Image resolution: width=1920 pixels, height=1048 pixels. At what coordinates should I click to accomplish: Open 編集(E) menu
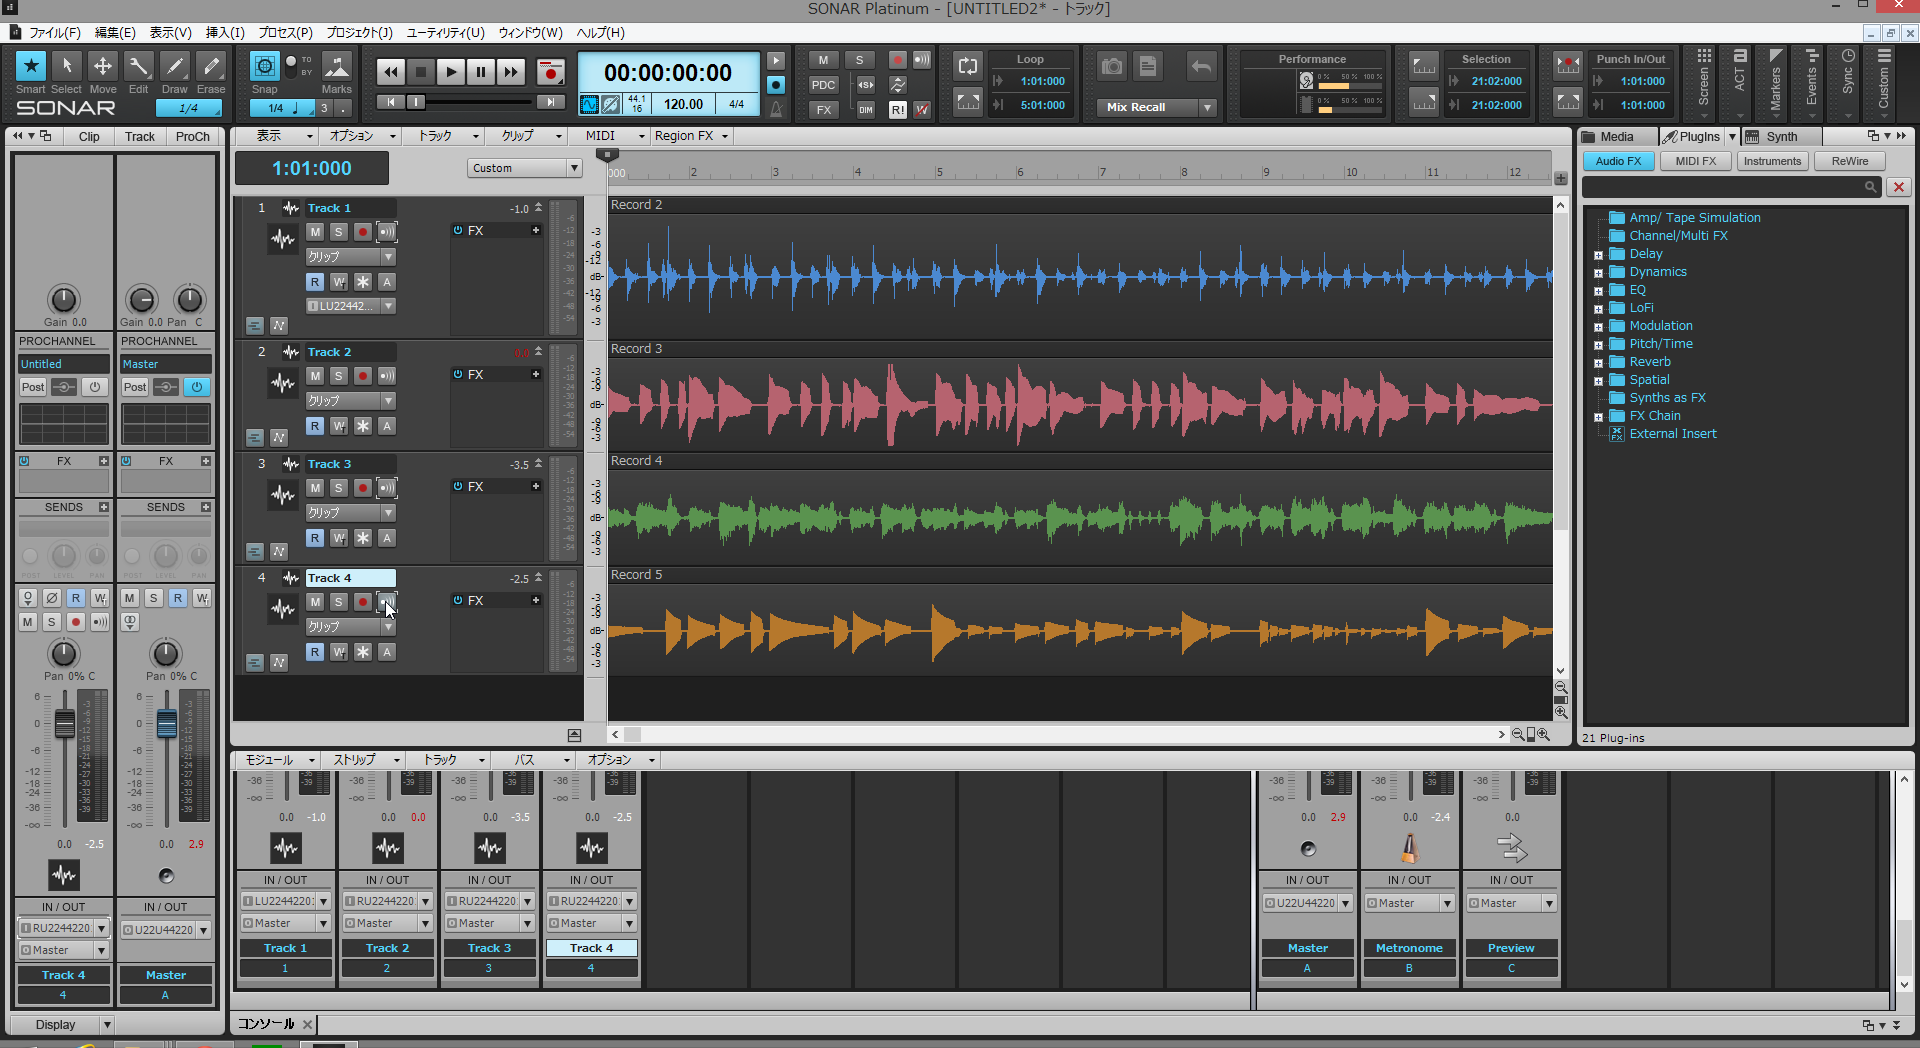point(115,32)
